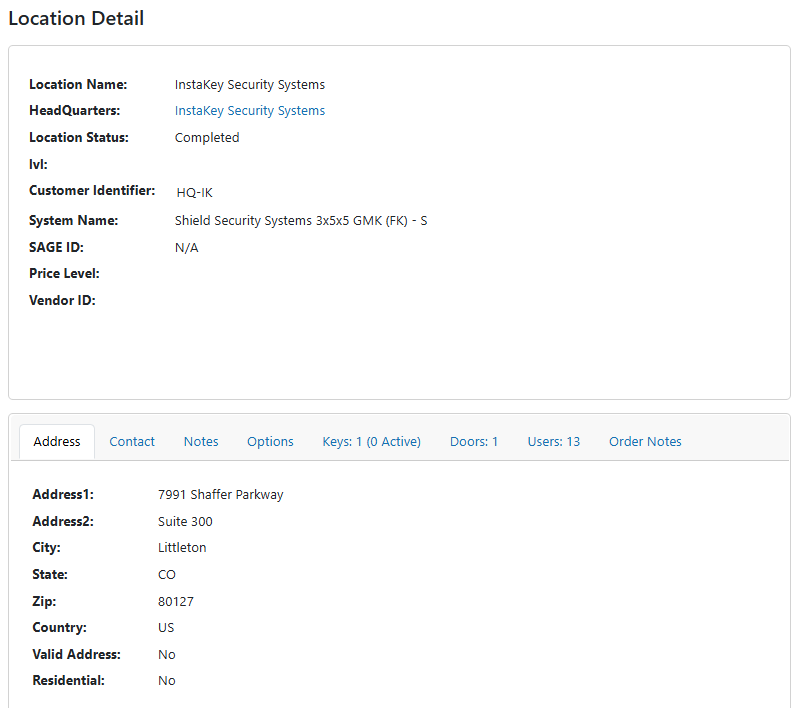This screenshot has width=802, height=708.
Task: Switch to the Users: 13 tab
Action: [553, 441]
